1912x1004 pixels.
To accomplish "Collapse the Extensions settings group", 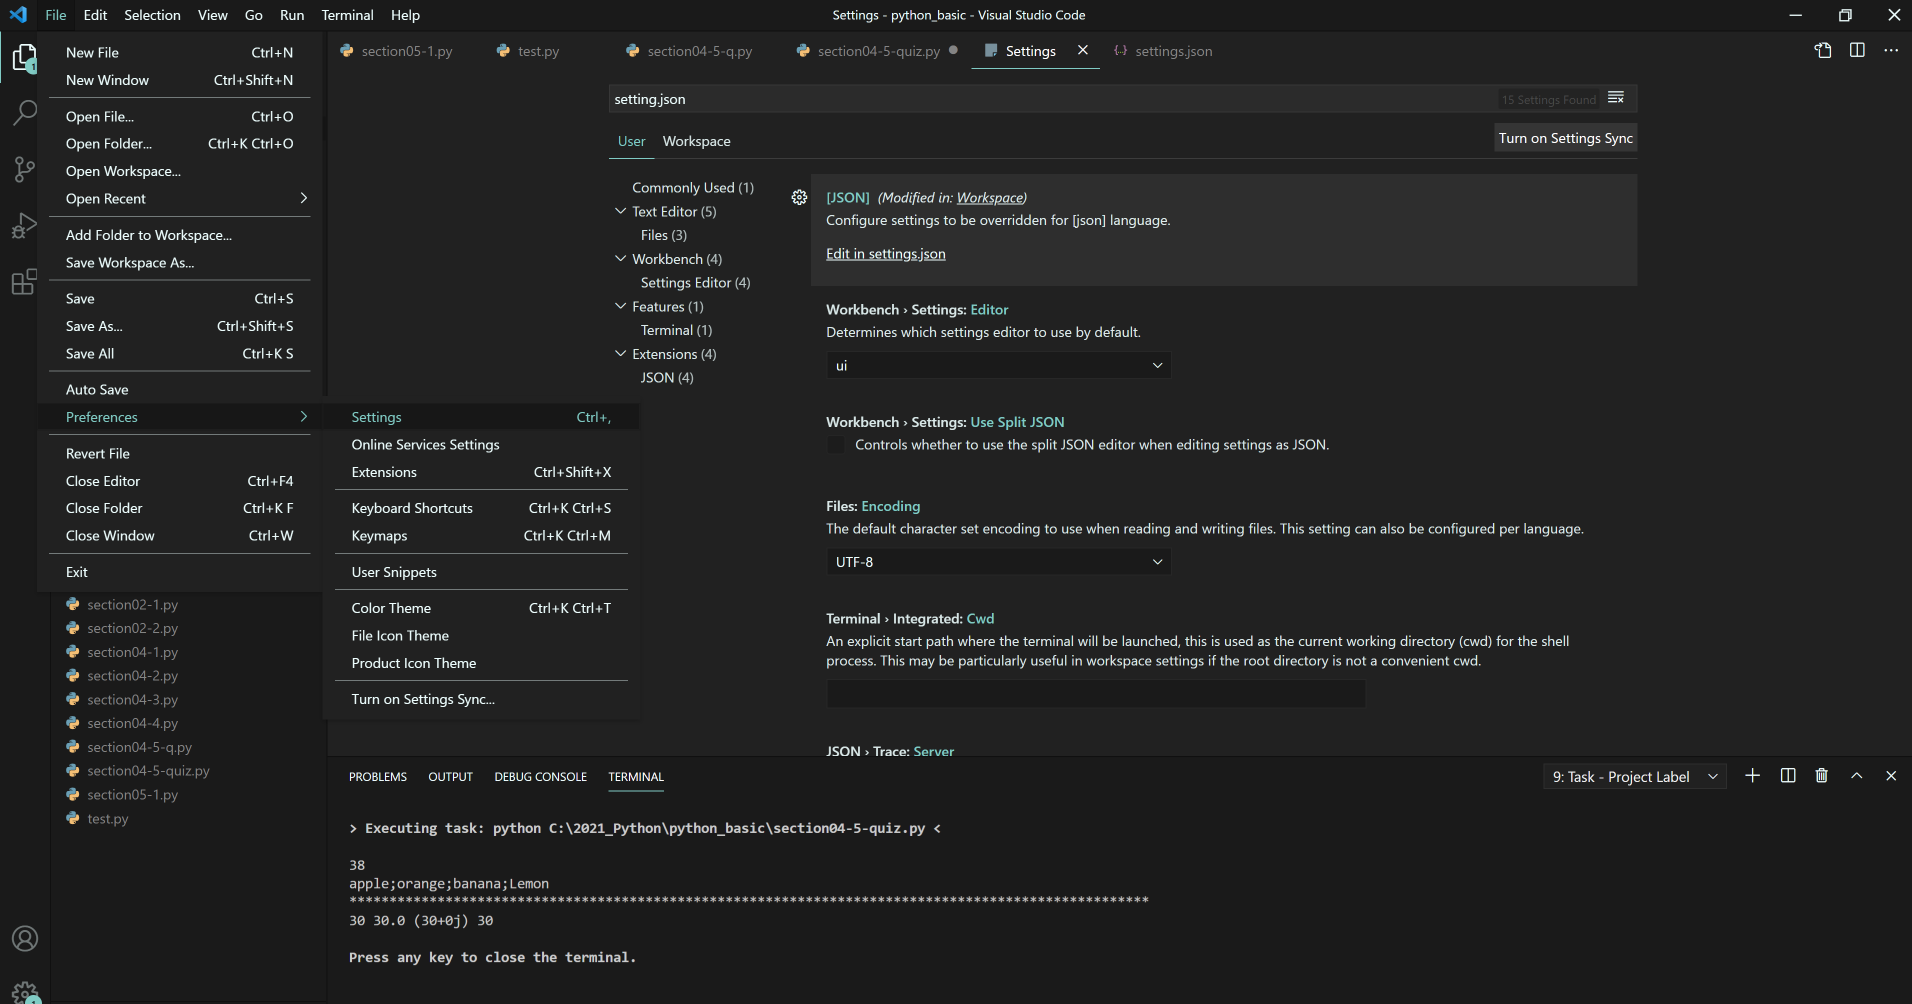I will pos(621,354).
